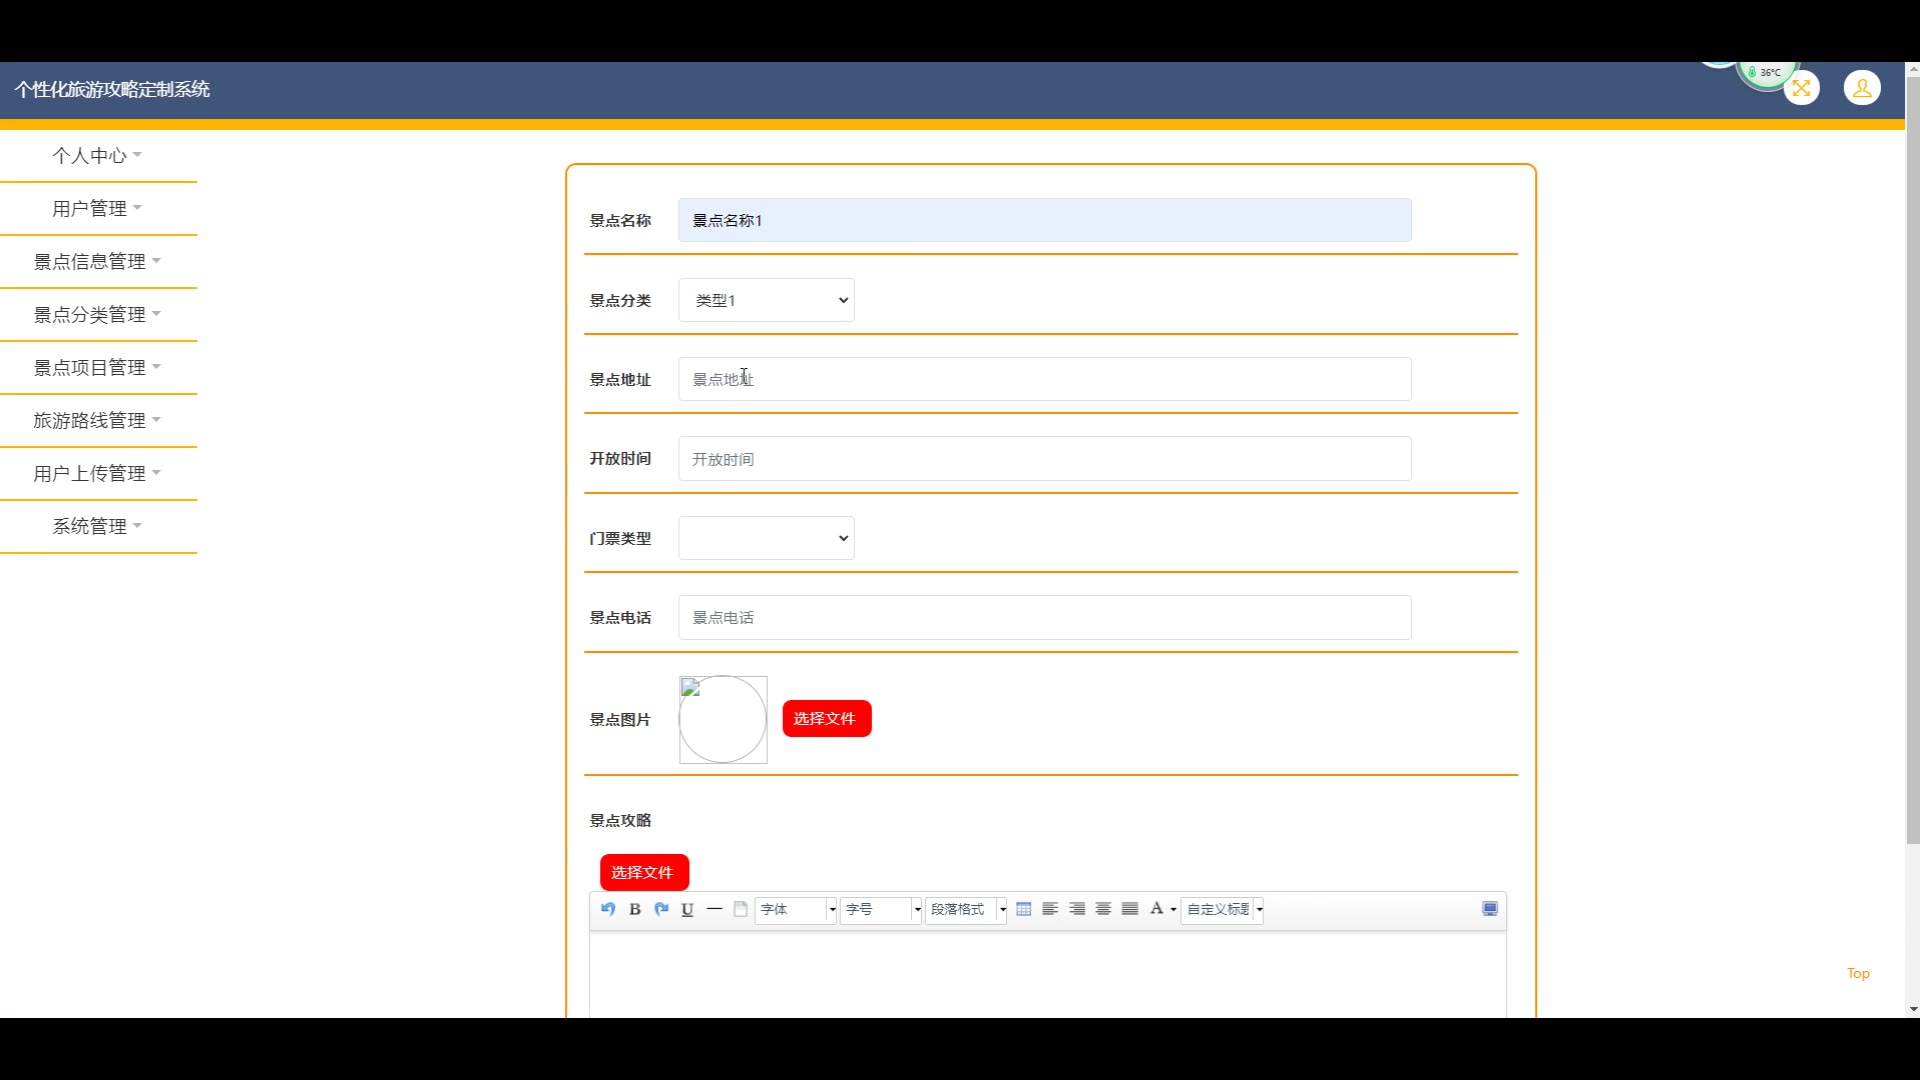Click the Top link at bottom right

click(x=1858, y=973)
